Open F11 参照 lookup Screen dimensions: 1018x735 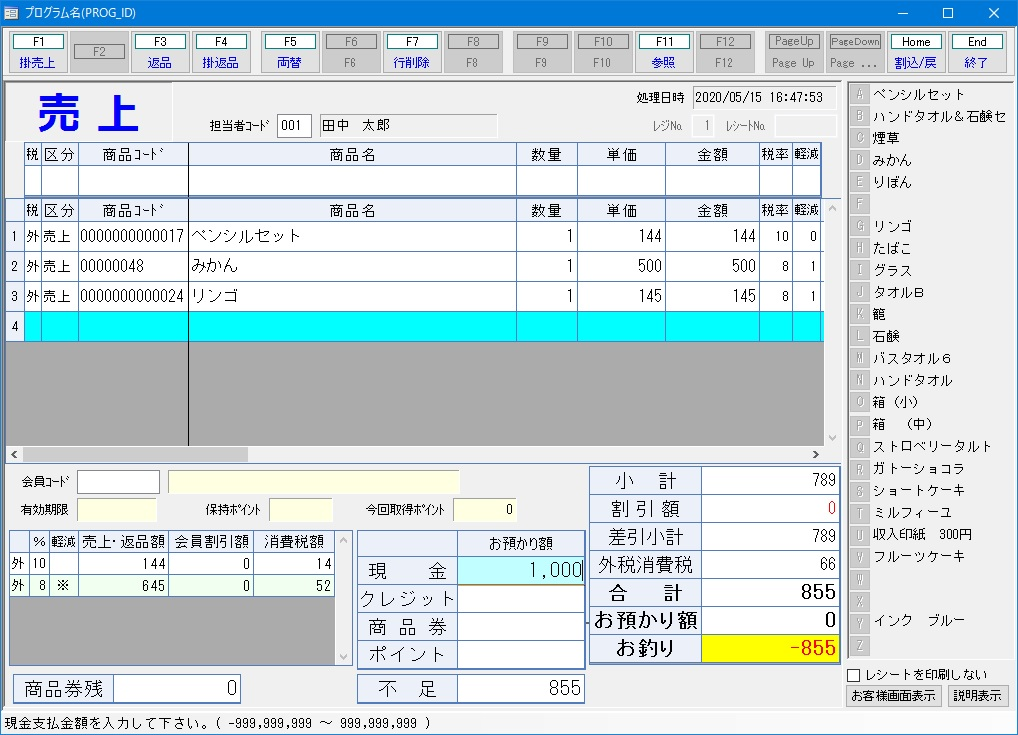pyautogui.click(x=664, y=52)
